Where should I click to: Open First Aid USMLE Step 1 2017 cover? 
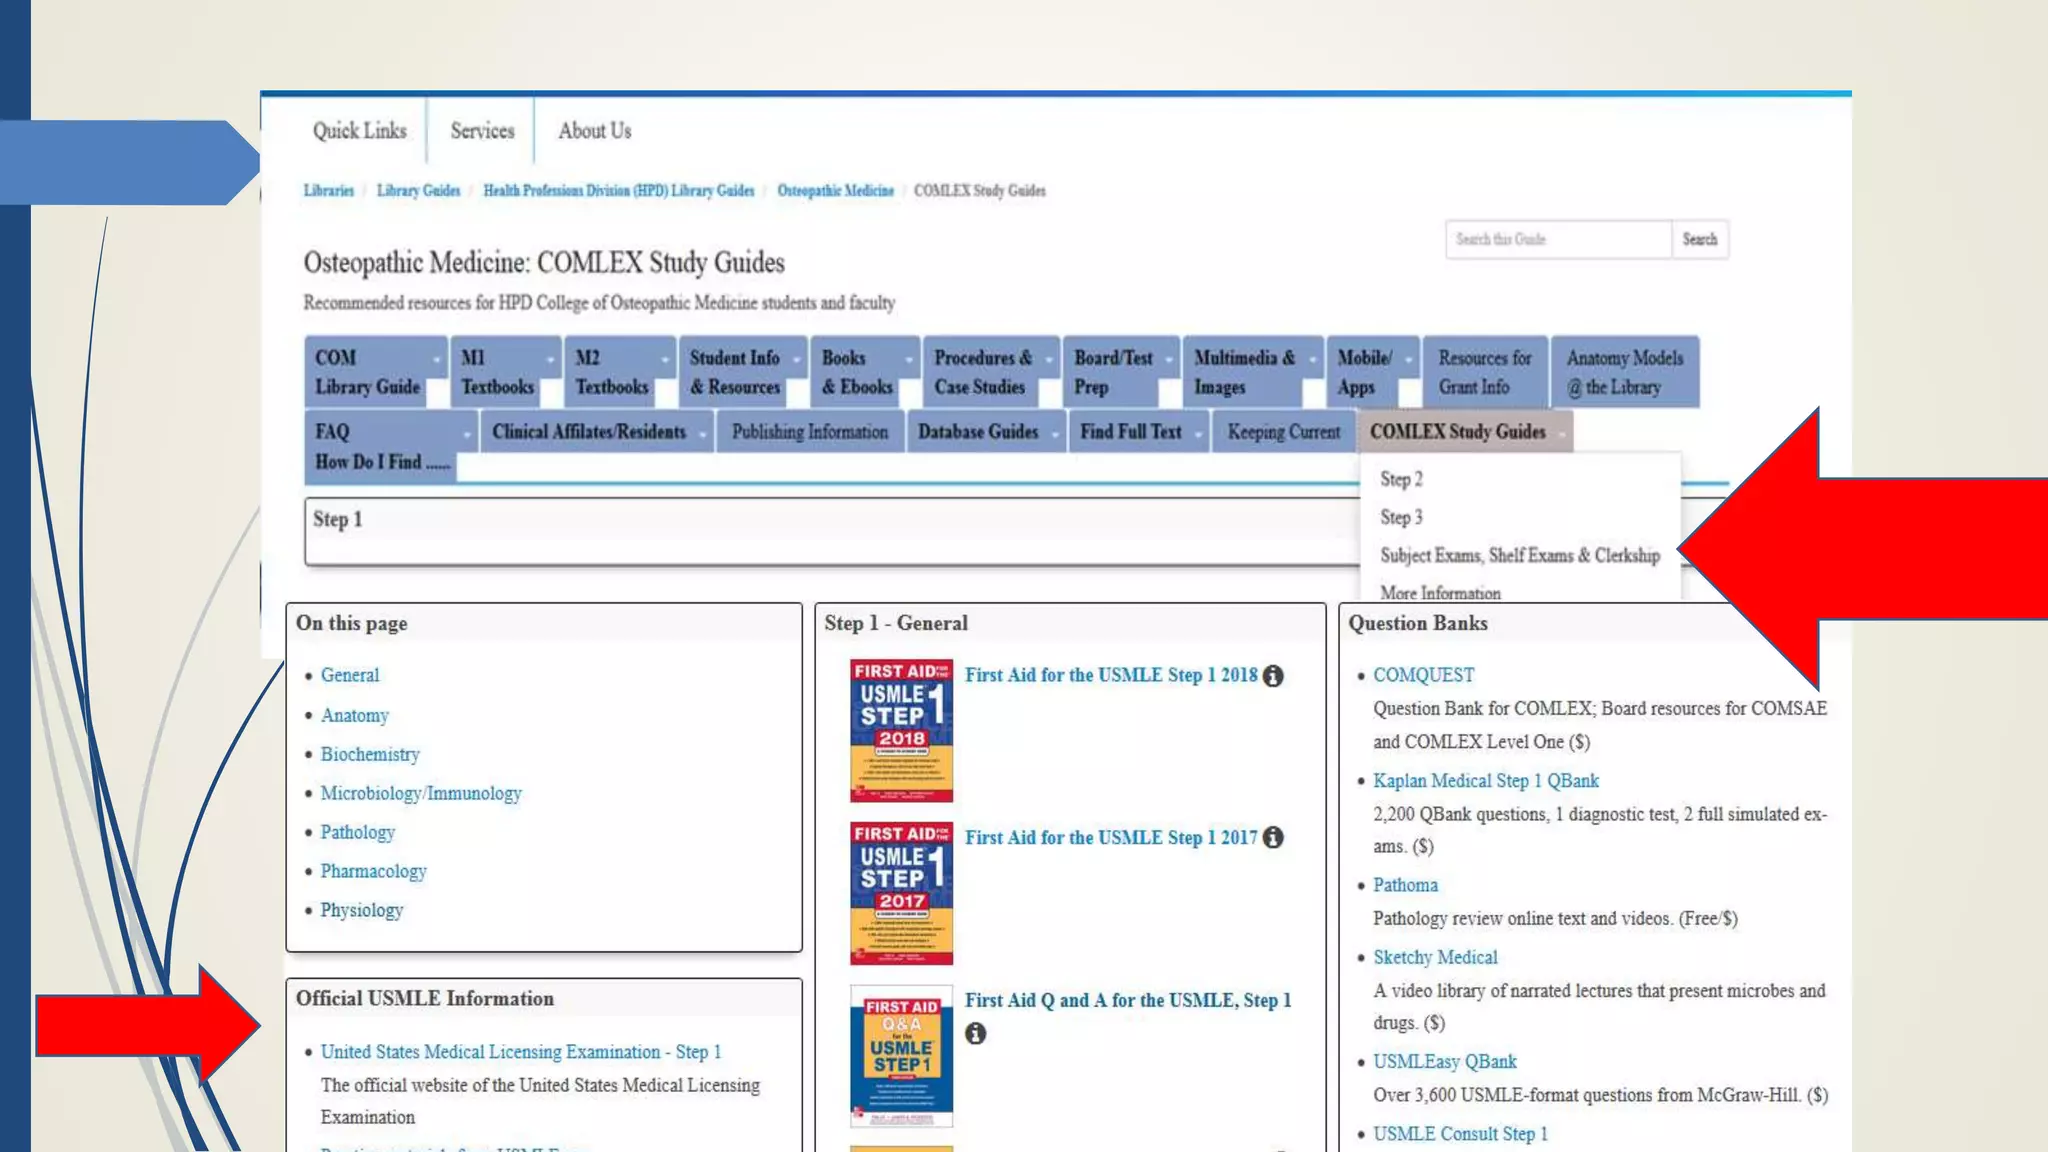tap(901, 893)
